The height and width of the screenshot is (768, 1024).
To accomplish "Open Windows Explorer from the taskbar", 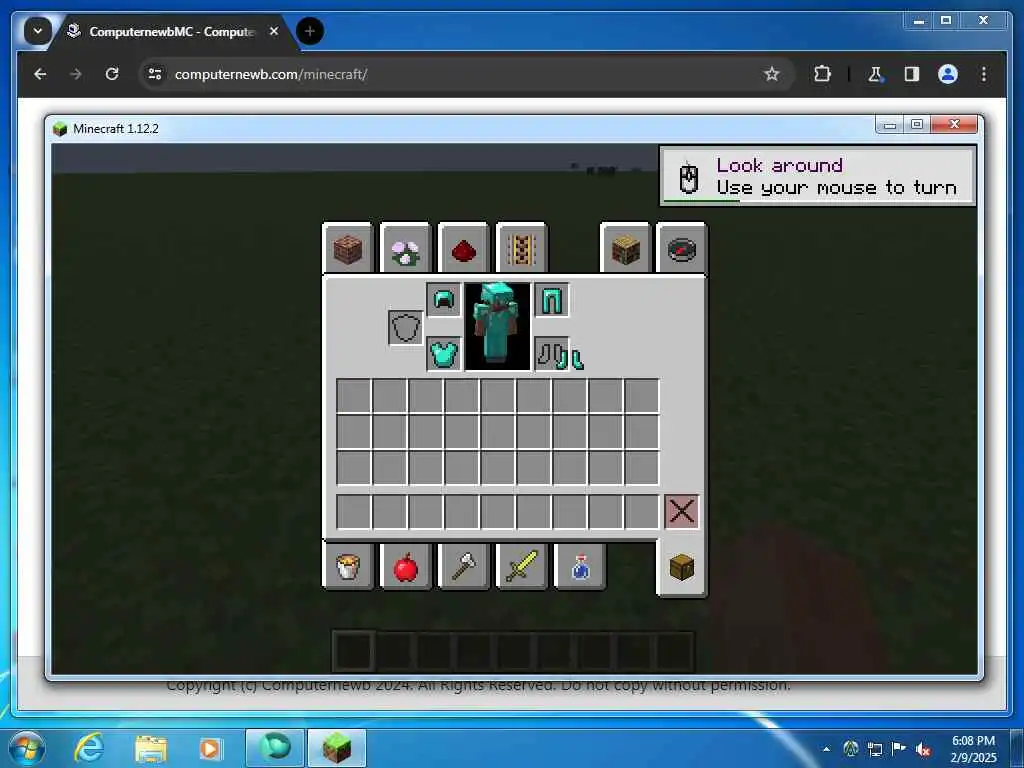I will click(x=151, y=748).
